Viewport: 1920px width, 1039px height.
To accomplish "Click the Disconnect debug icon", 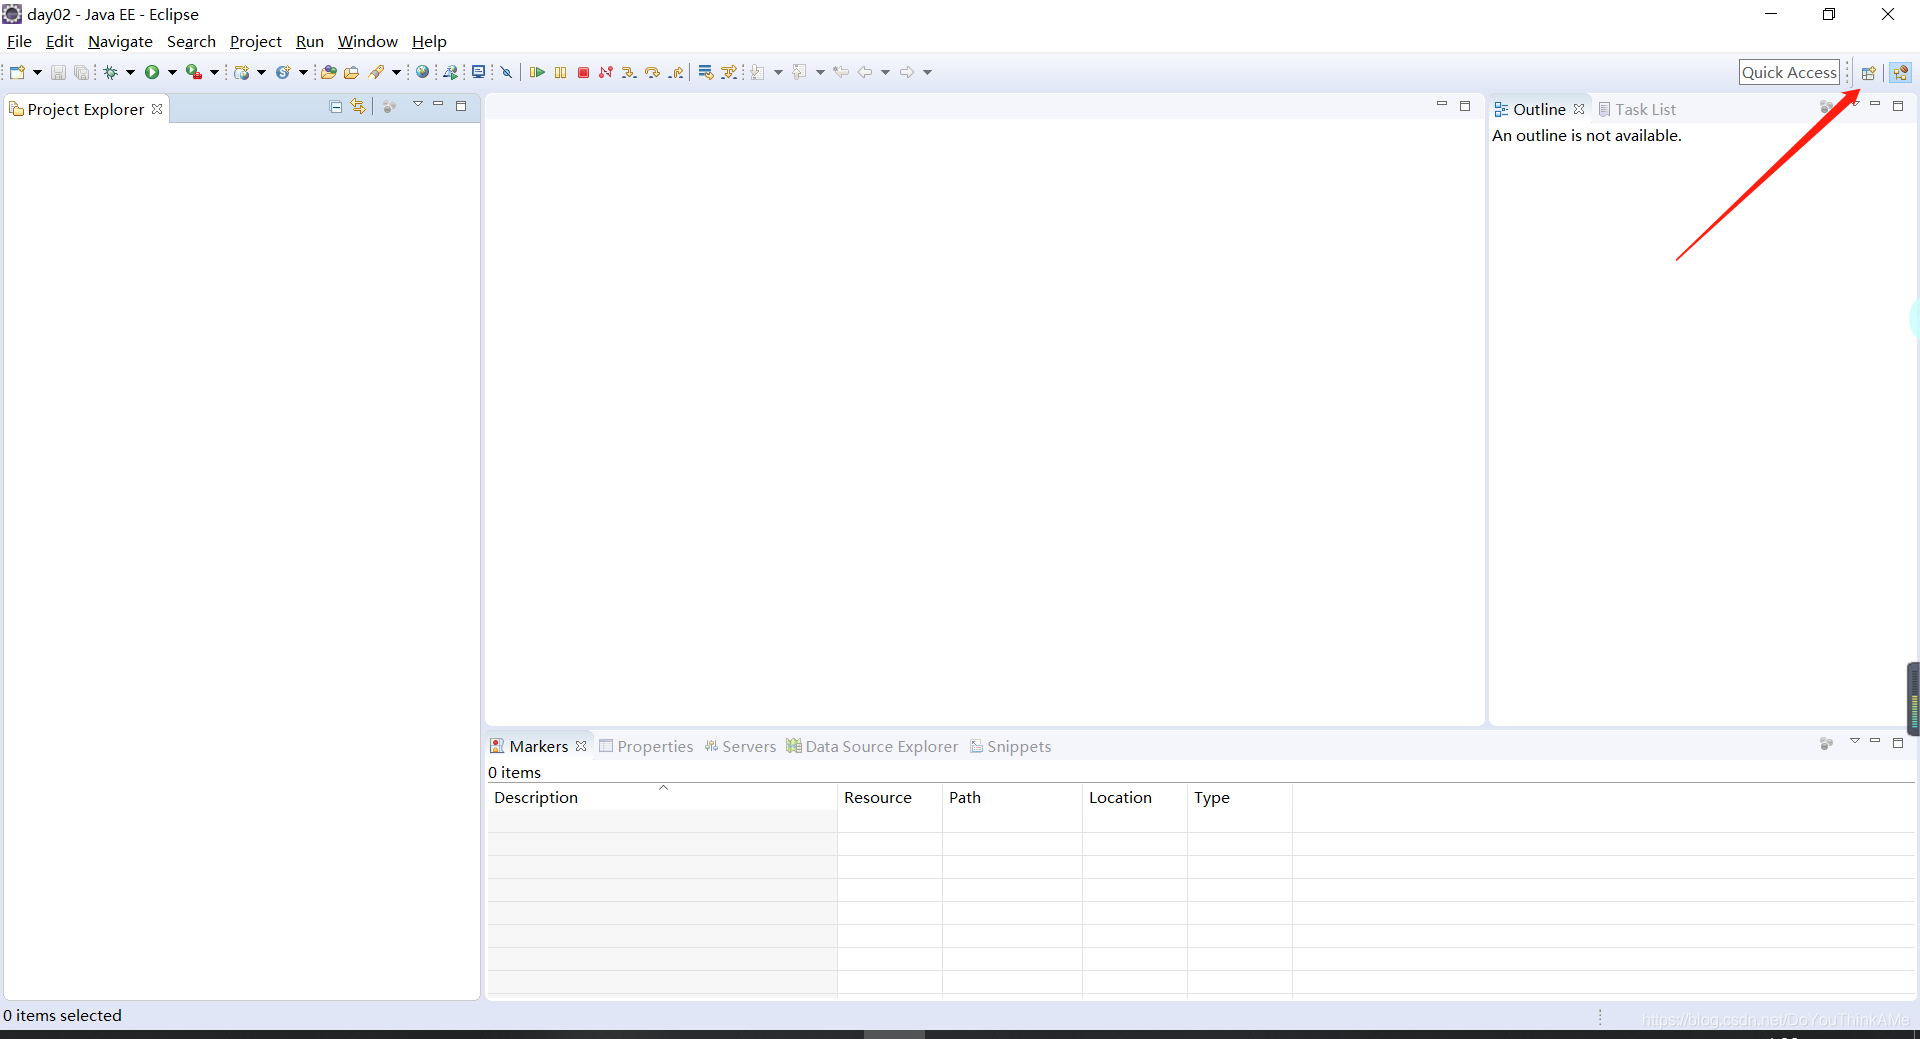I will point(606,72).
